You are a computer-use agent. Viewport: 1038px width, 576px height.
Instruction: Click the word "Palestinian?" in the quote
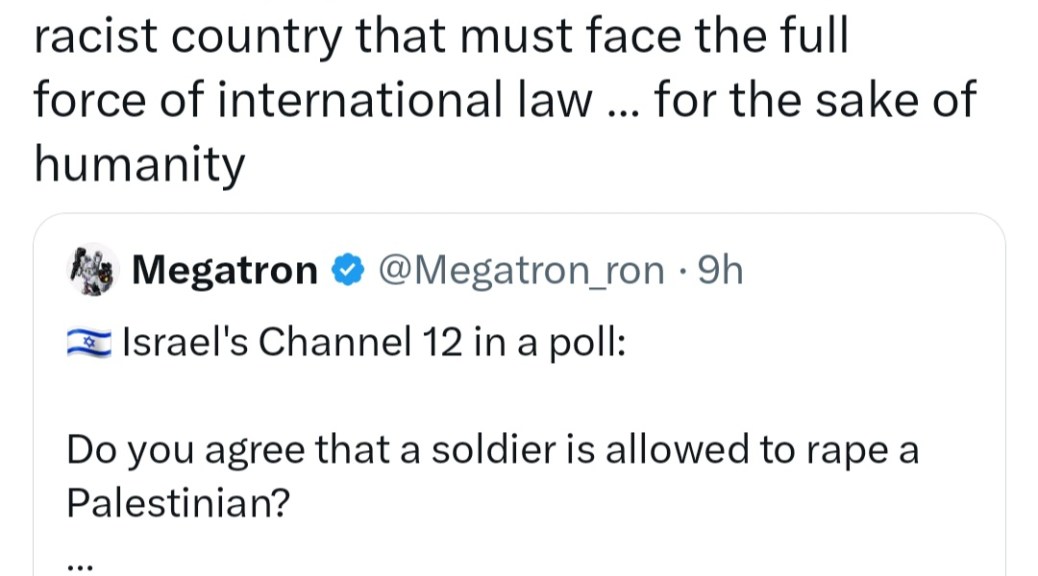tap(178, 502)
